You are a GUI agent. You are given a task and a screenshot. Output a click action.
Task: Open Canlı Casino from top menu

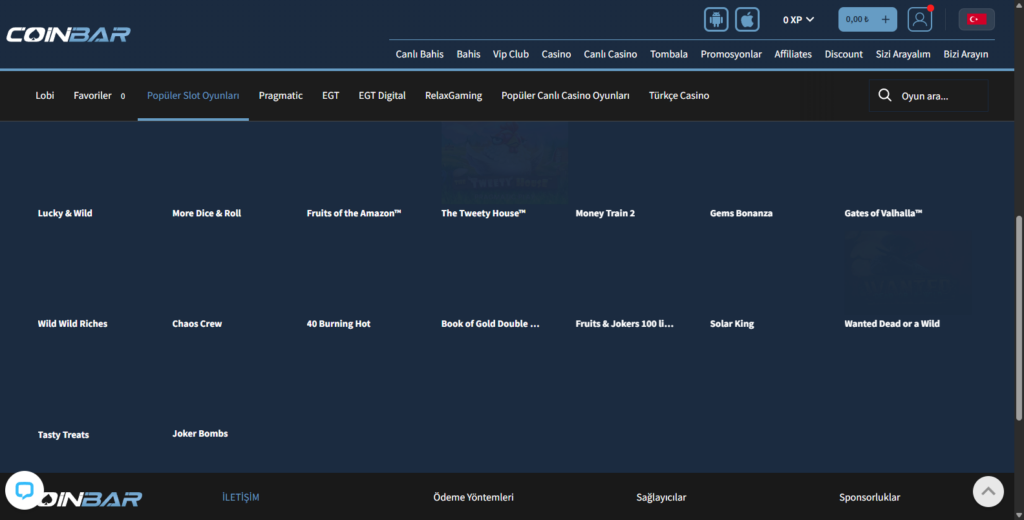point(610,54)
